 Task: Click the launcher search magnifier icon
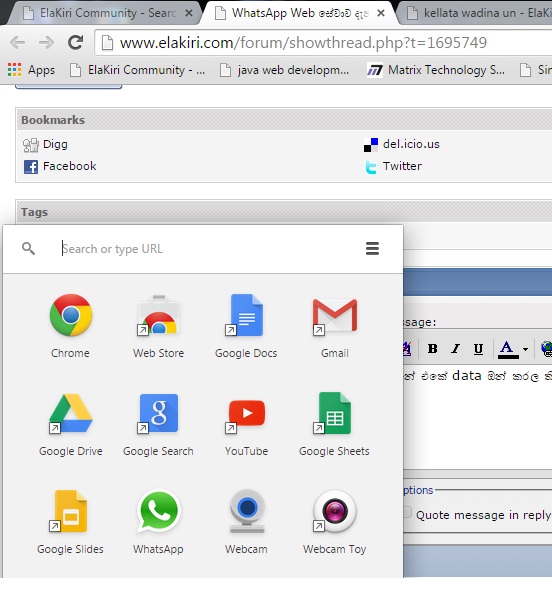coord(28,249)
